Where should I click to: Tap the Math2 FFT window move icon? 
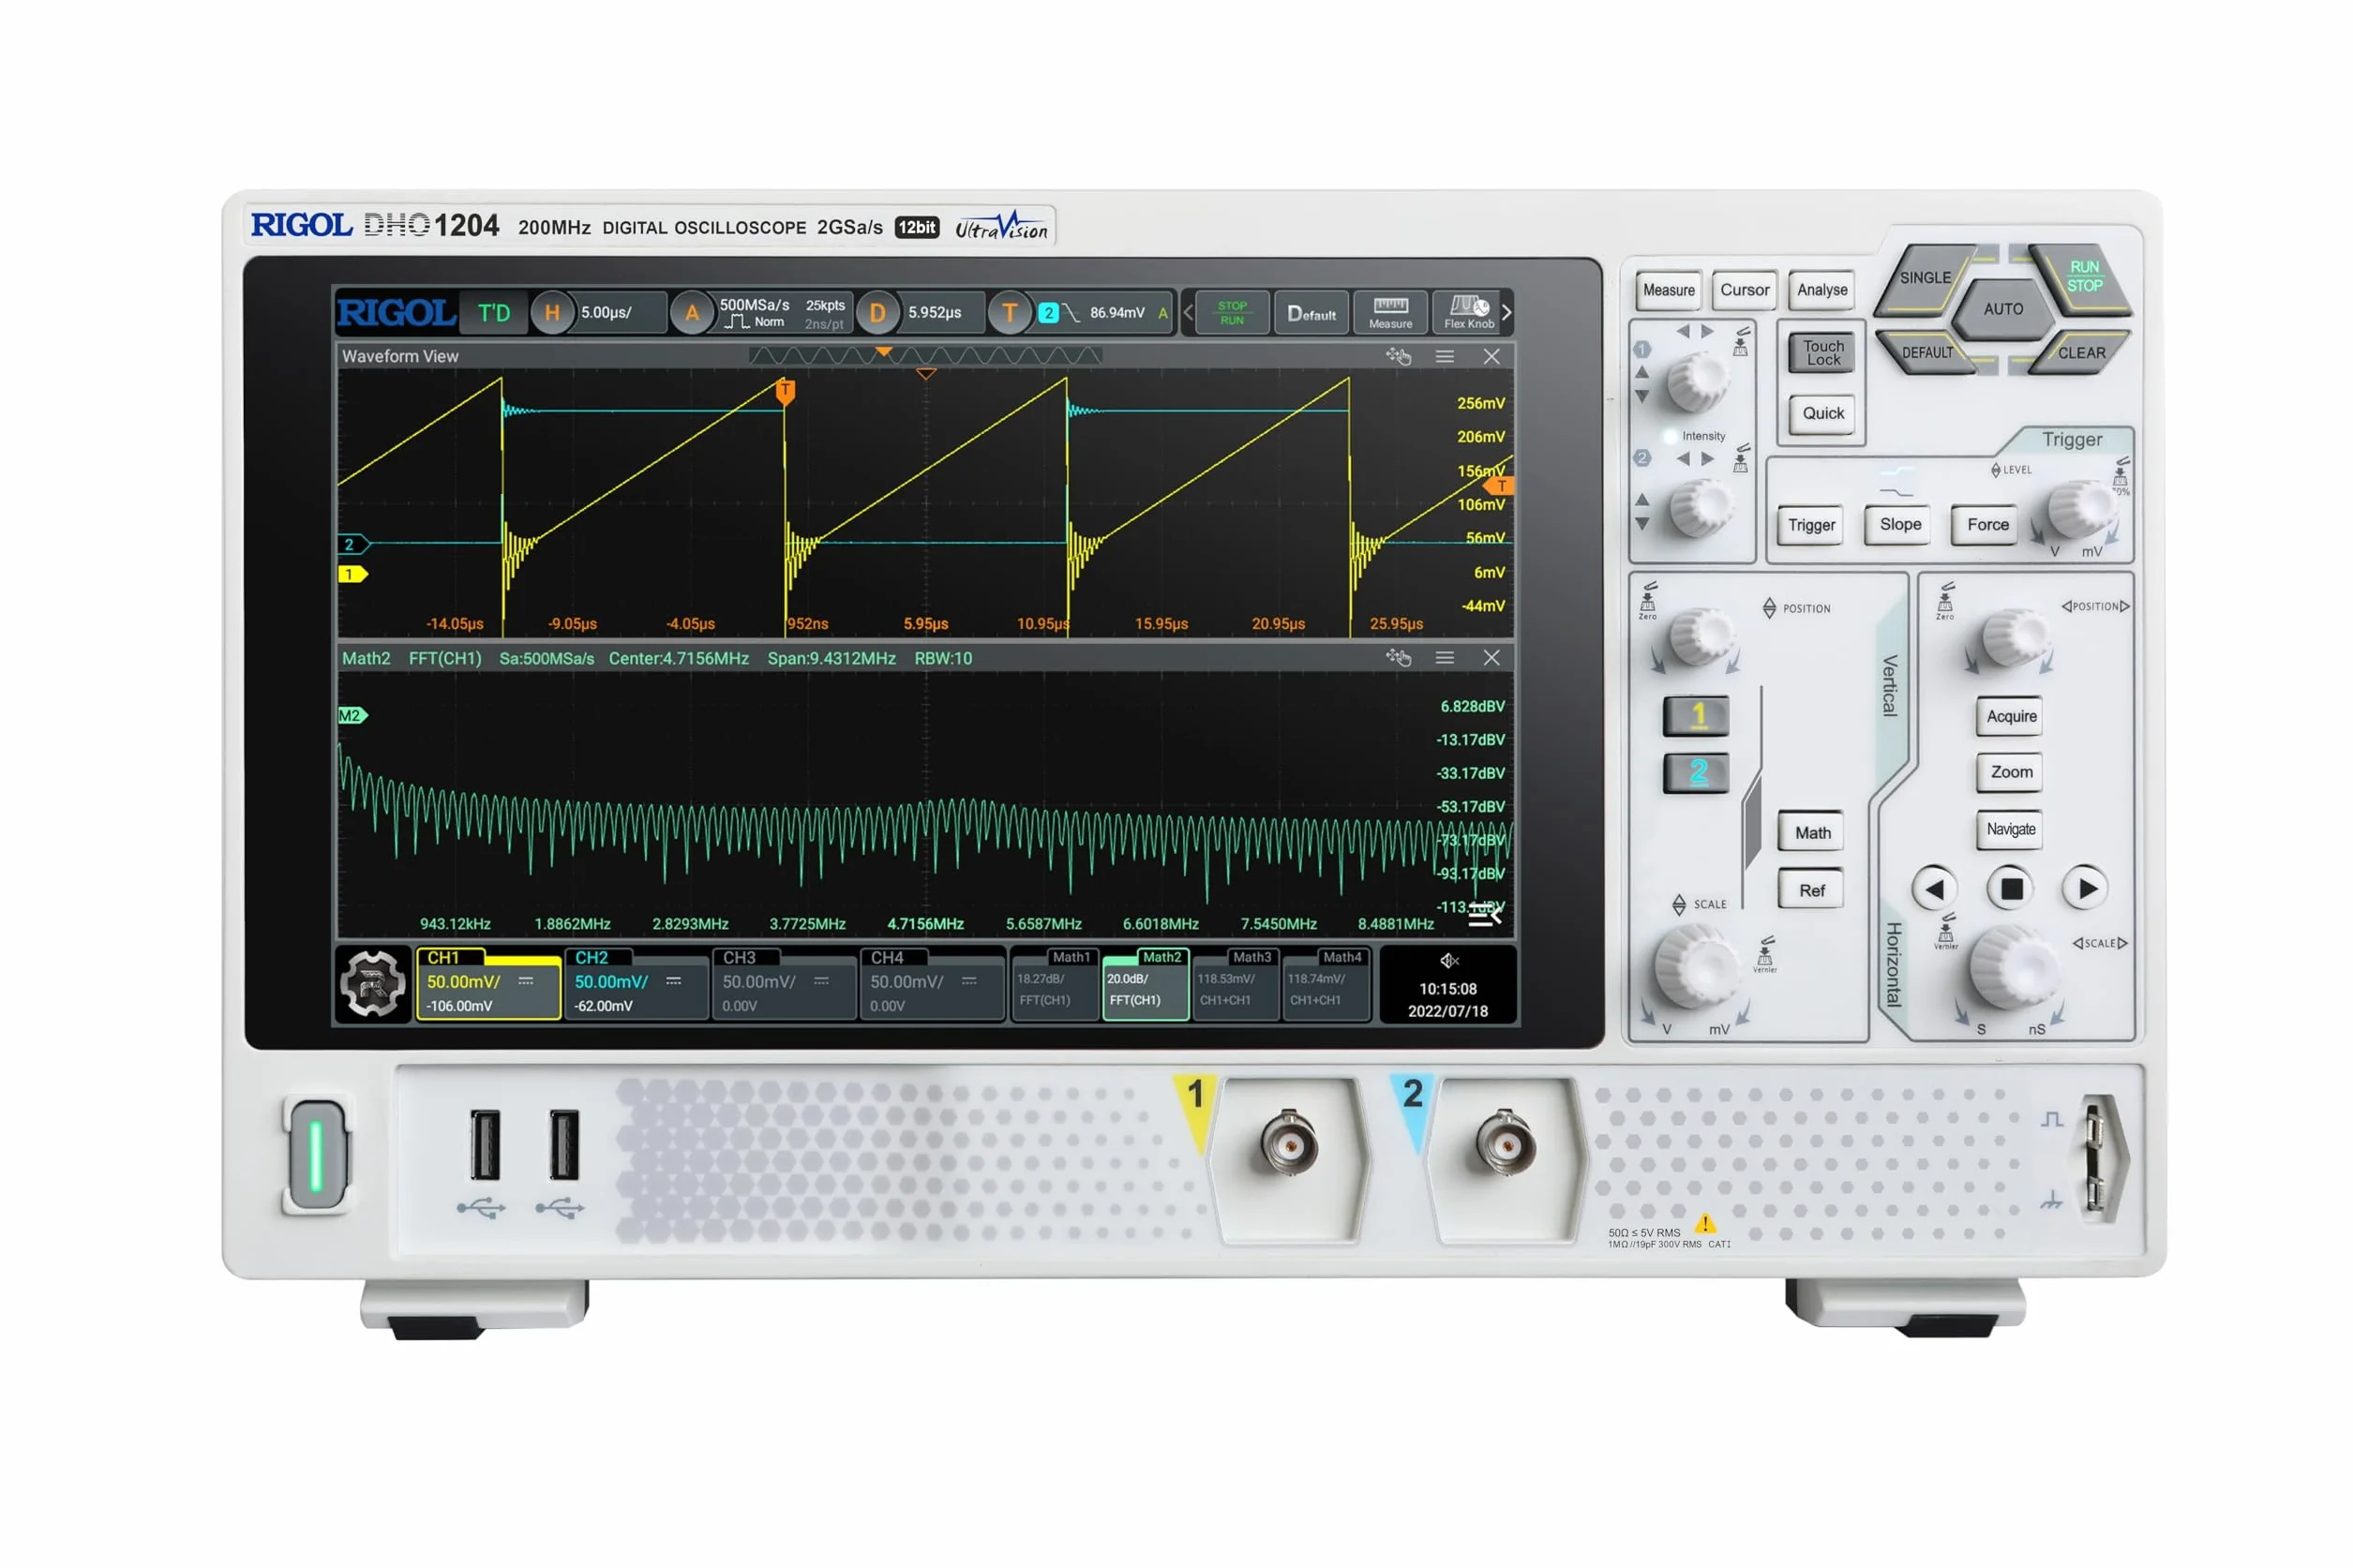tap(1397, 657)
